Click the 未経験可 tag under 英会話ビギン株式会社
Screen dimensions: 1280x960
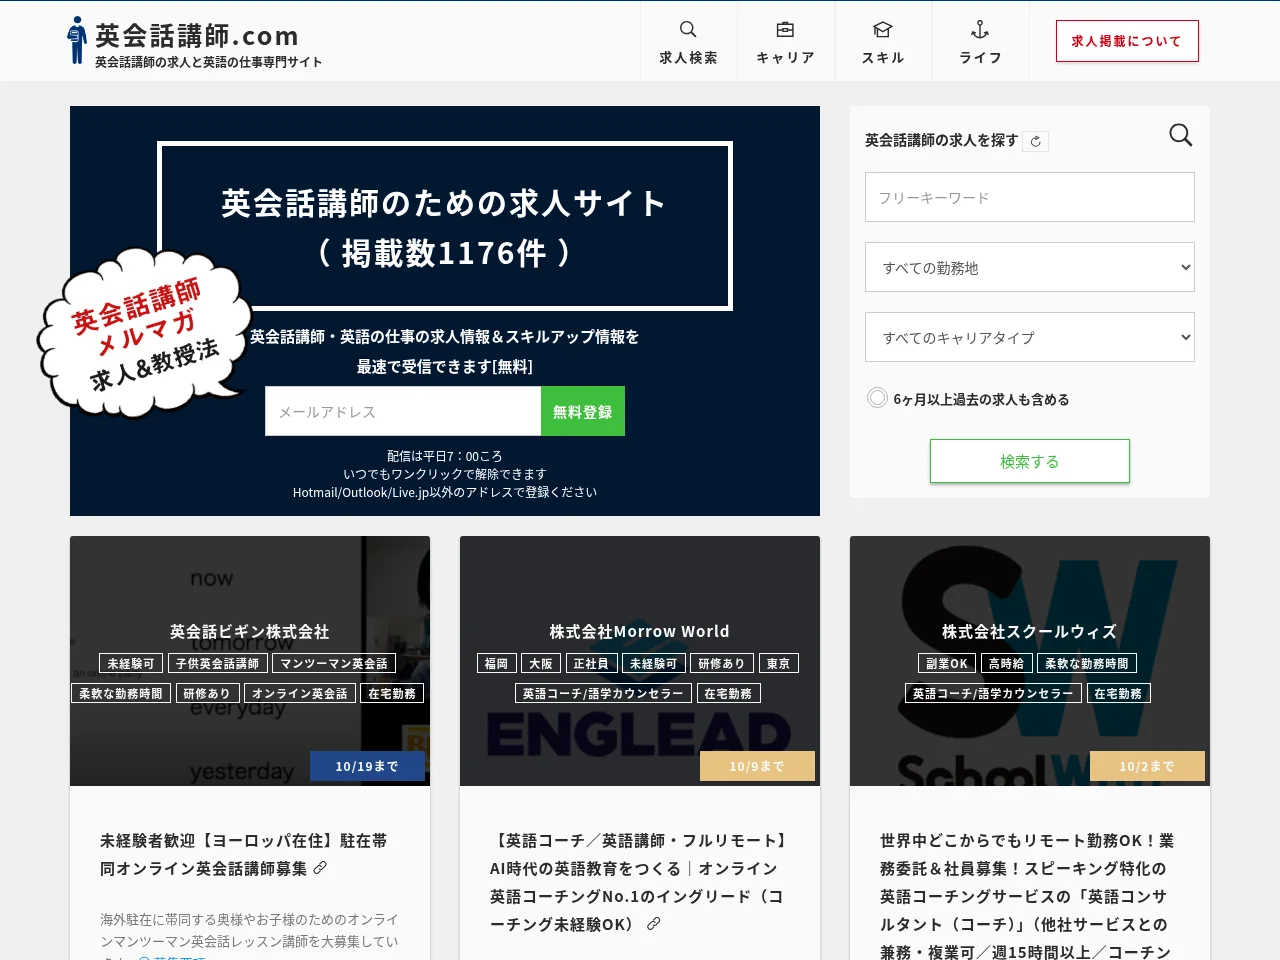pyautogui.click(x=131, y=663)
